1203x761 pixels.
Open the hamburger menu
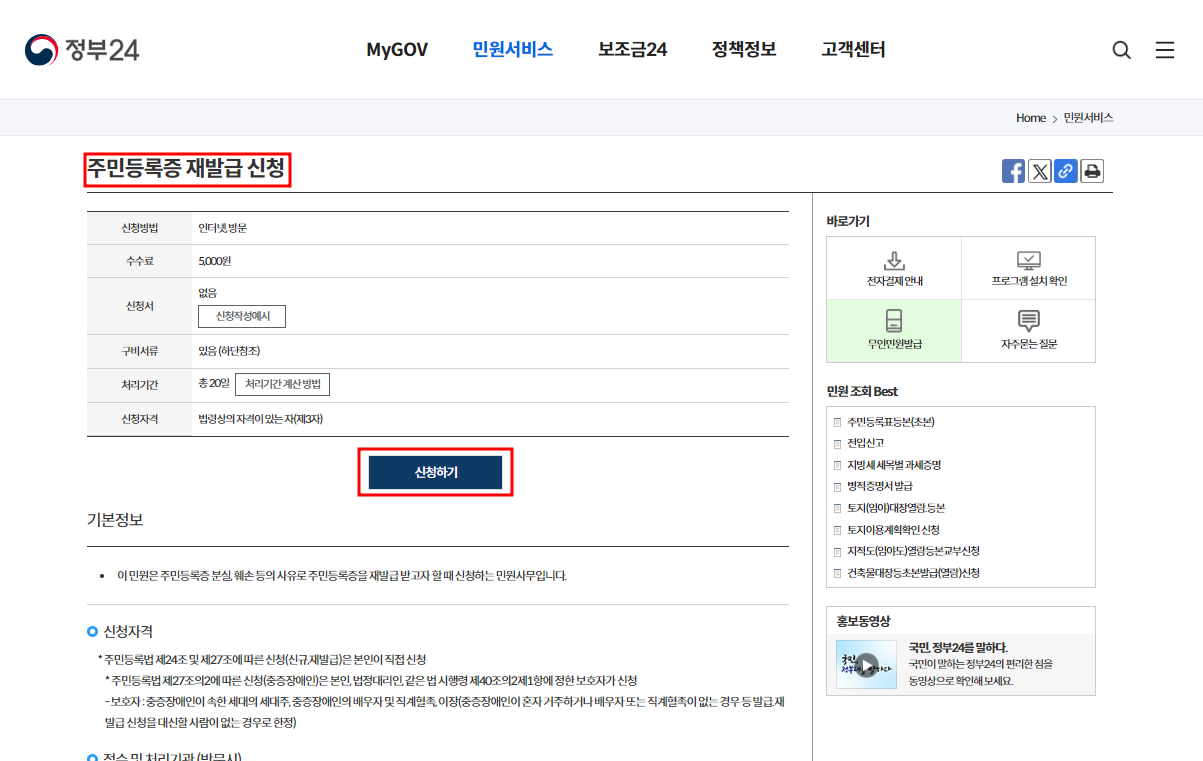pyautogui.click(x=1165, y=49)
